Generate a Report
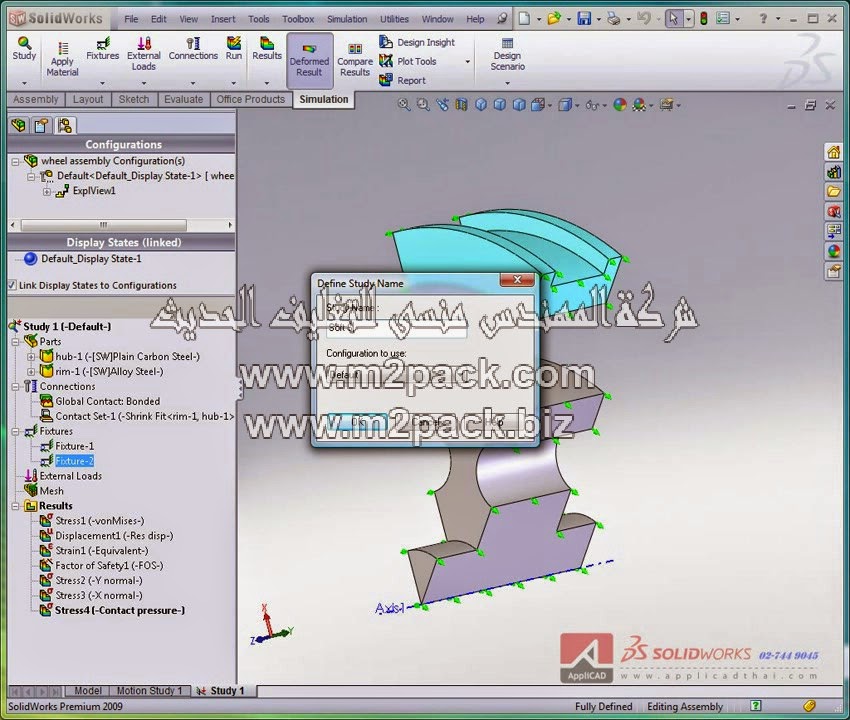 coord(402,80)
